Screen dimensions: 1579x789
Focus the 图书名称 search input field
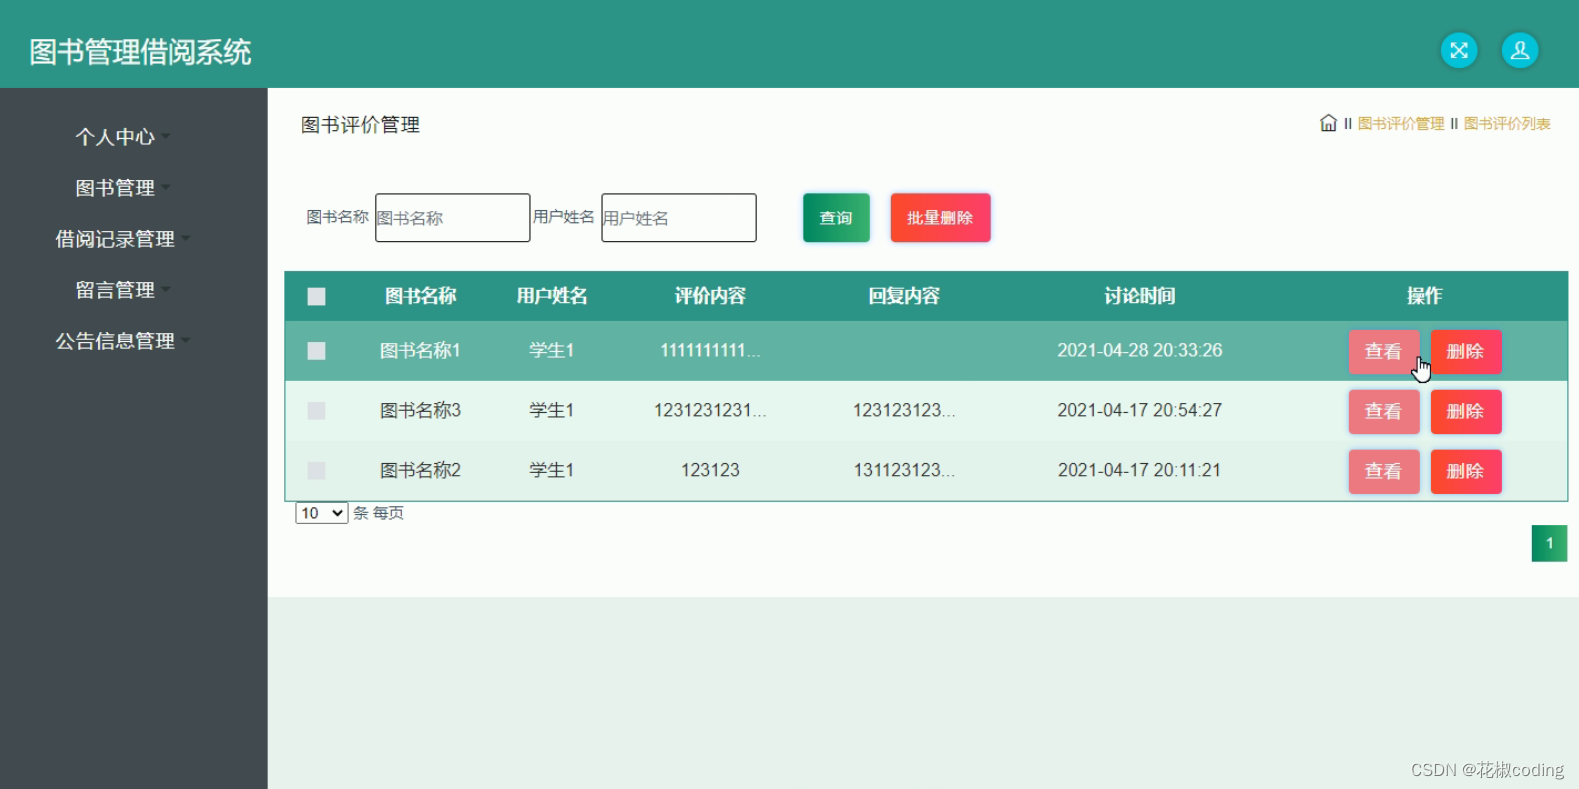click(452, 218)
